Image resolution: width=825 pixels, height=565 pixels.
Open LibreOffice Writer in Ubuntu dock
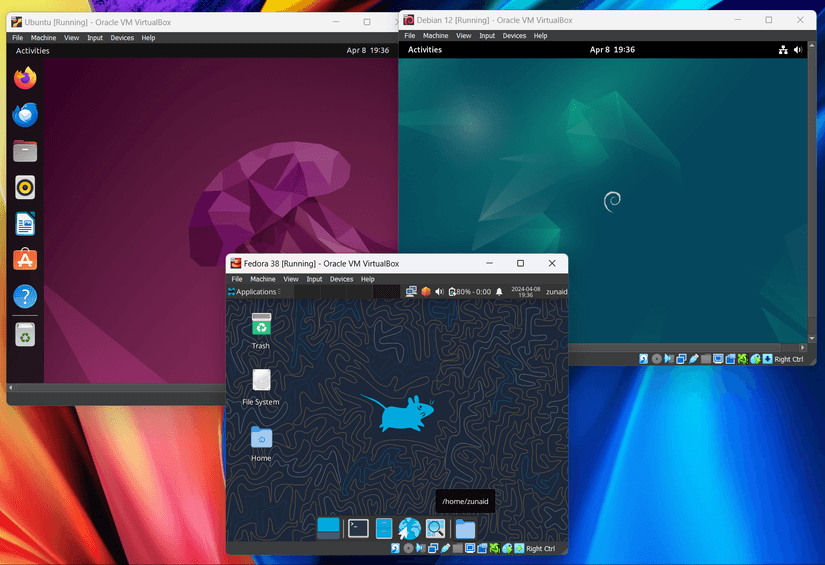click(x=25, y=224)
